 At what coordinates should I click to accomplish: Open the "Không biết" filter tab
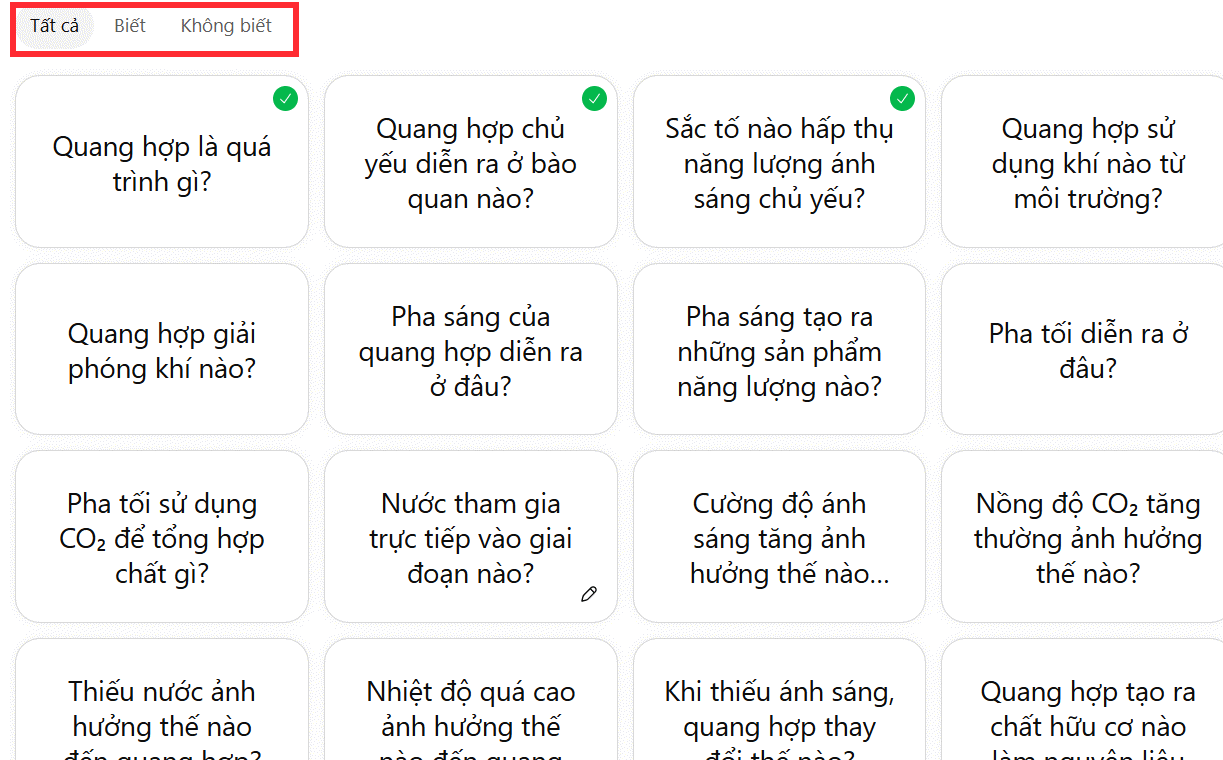[x=226, y=26]
